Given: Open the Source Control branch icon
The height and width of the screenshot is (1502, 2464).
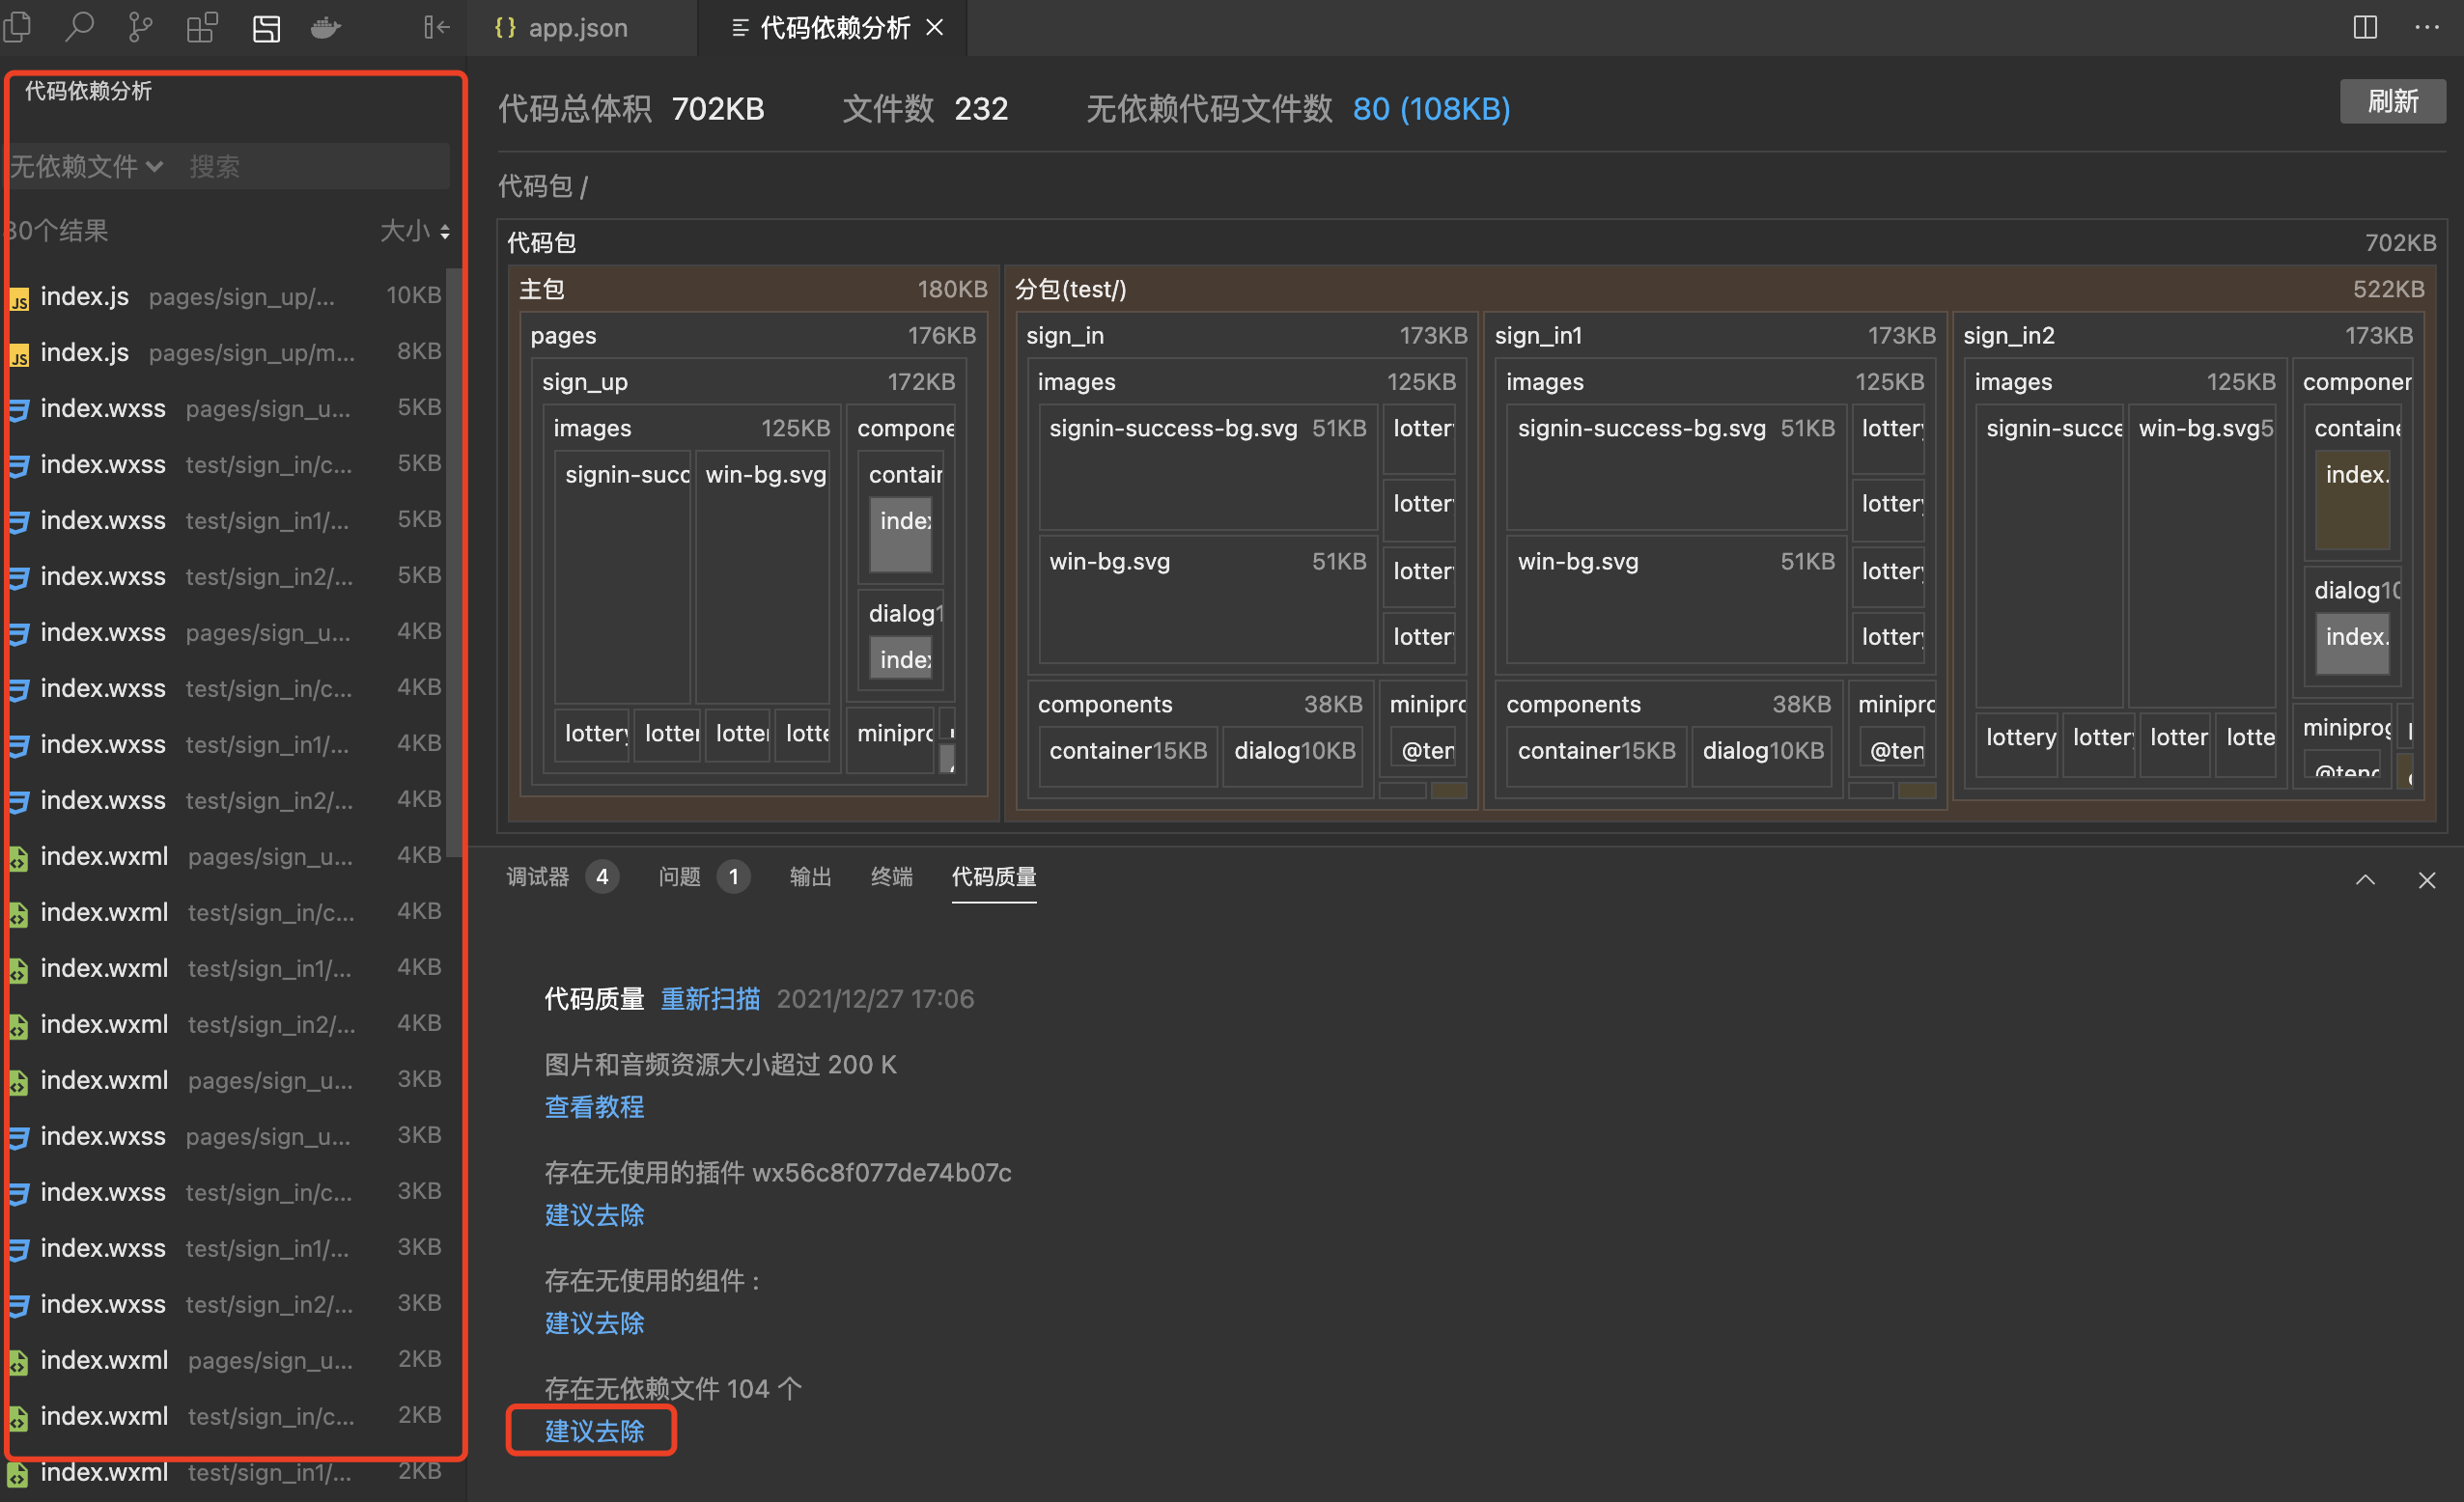Looking at the screenshot, I should pos(140,27).
